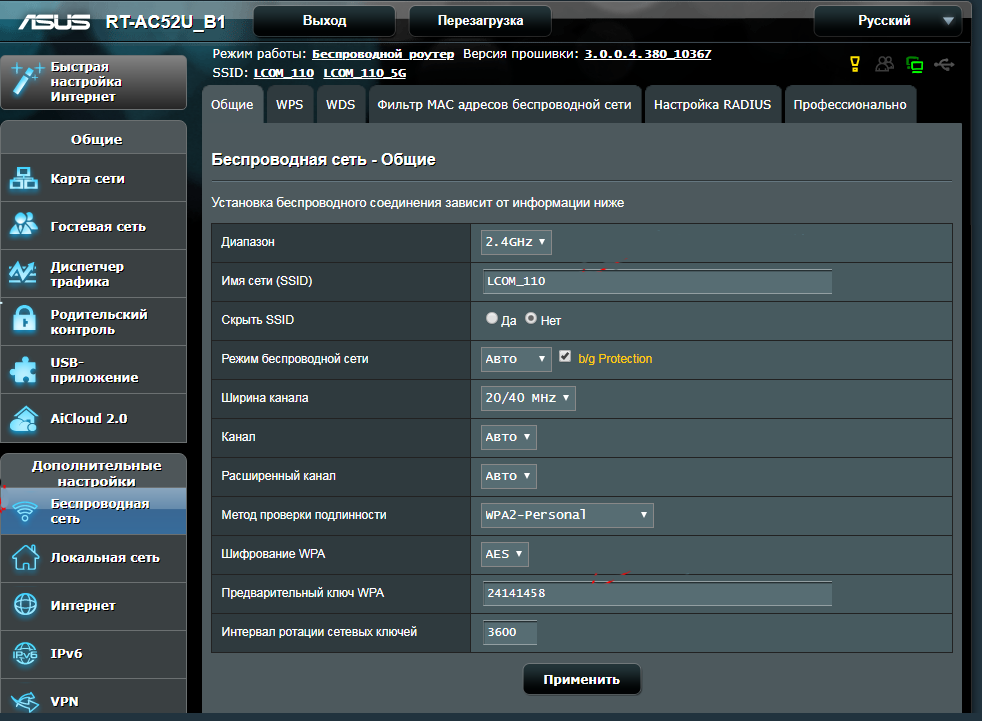Select the Родительский контроль padlock icon
The image size is (982, 721).
pyautogui.click(x=24, y=321)
